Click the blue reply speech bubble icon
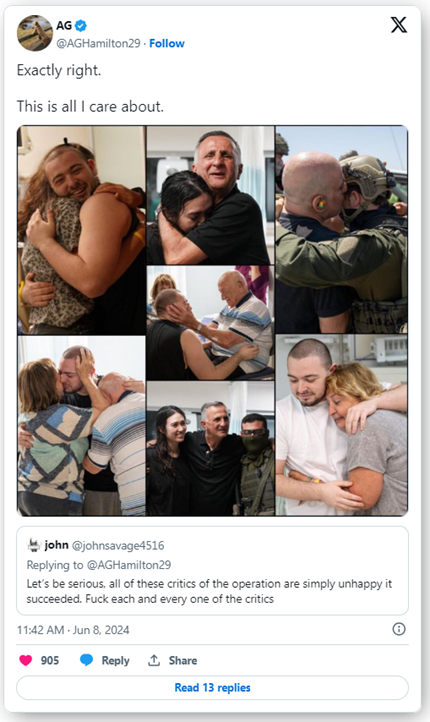Viewport: 430px width, 722px height. [87, 660]
